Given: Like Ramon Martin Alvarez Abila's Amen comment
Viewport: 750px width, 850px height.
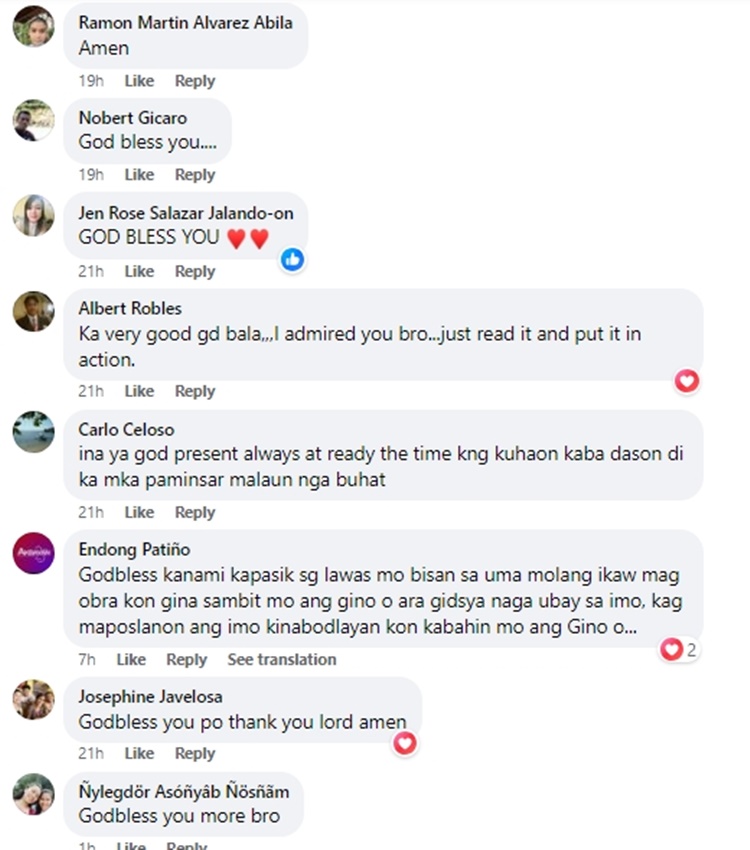Looking at the screenshot, I should click(x=139, y=81).
